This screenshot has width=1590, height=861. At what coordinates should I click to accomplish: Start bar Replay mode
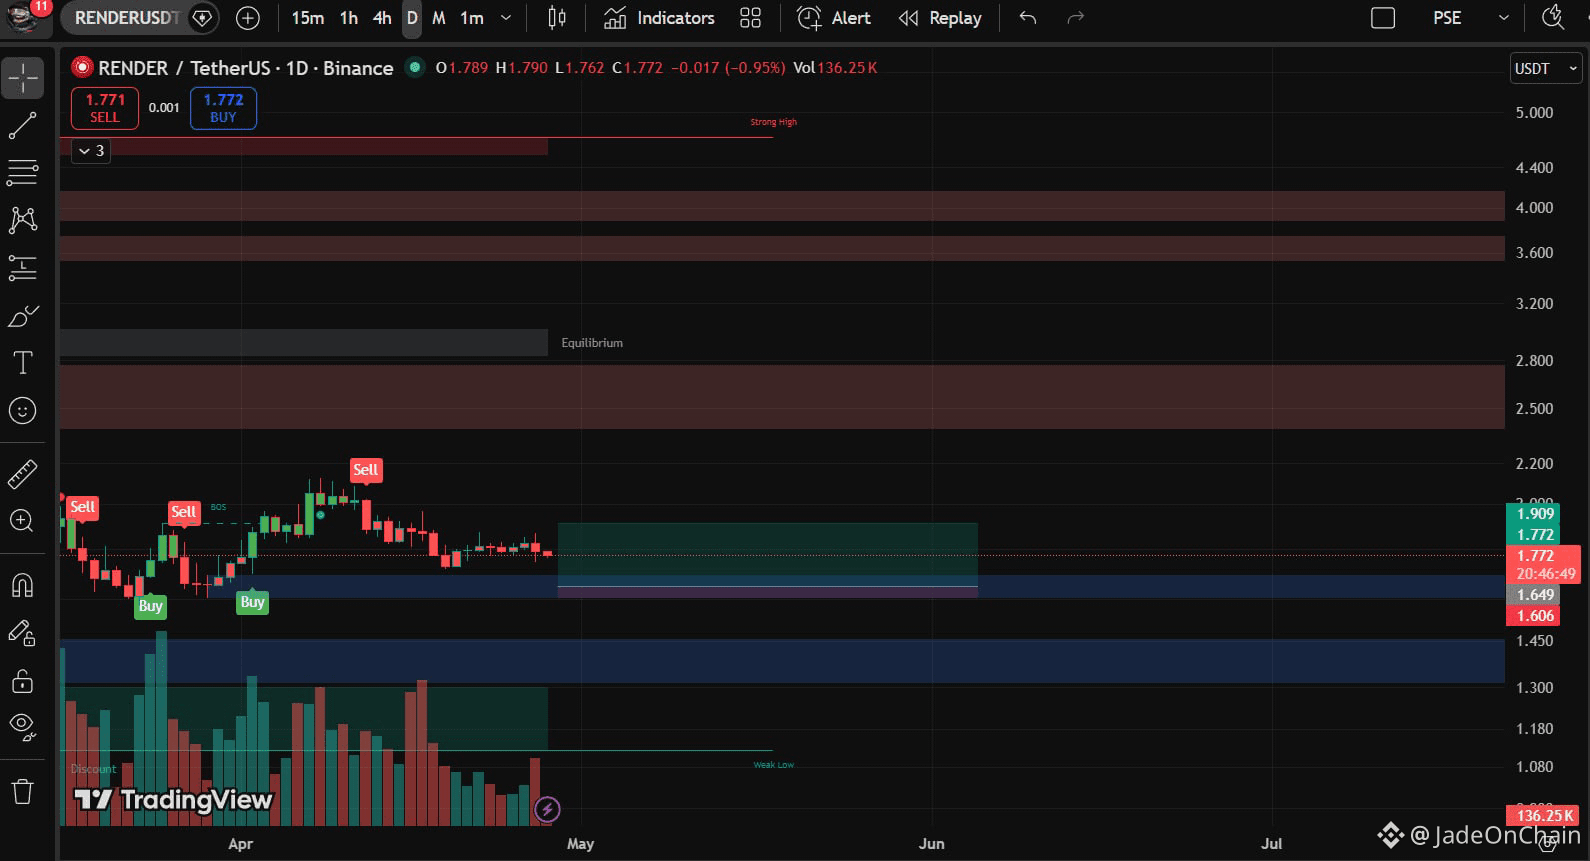tap(940, 18)
